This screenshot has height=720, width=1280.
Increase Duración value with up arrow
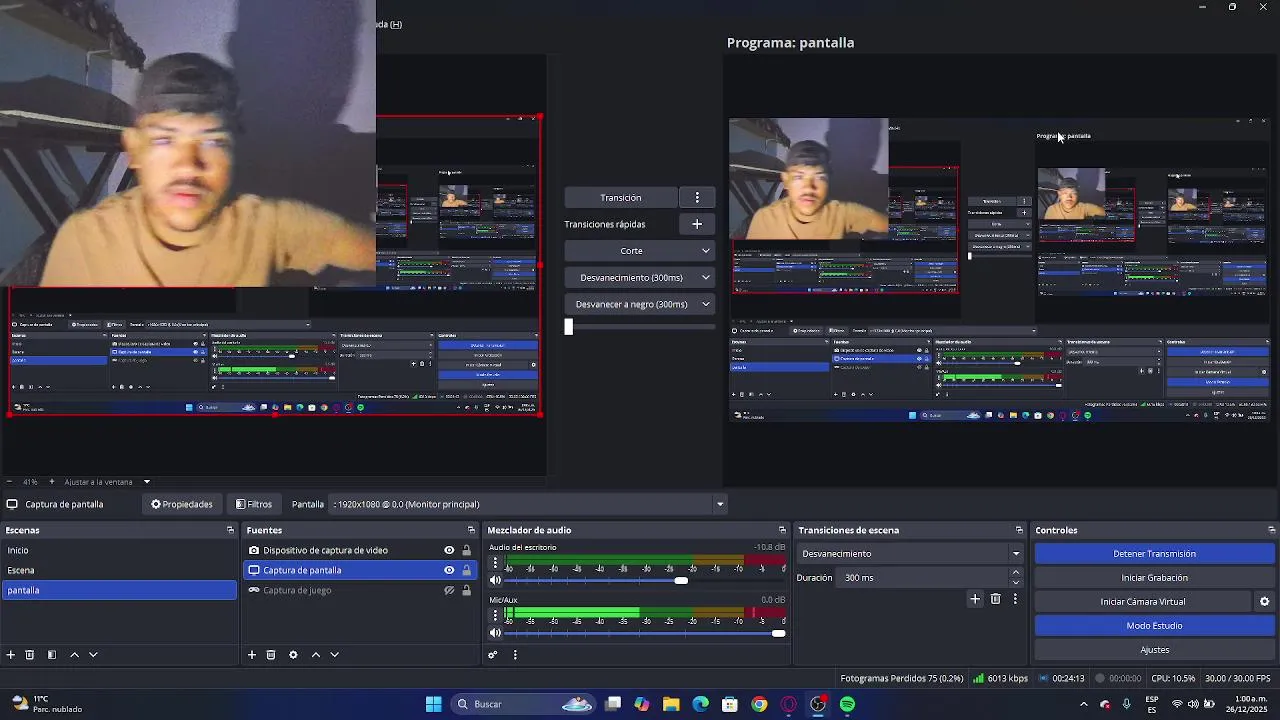[1016, 573]
